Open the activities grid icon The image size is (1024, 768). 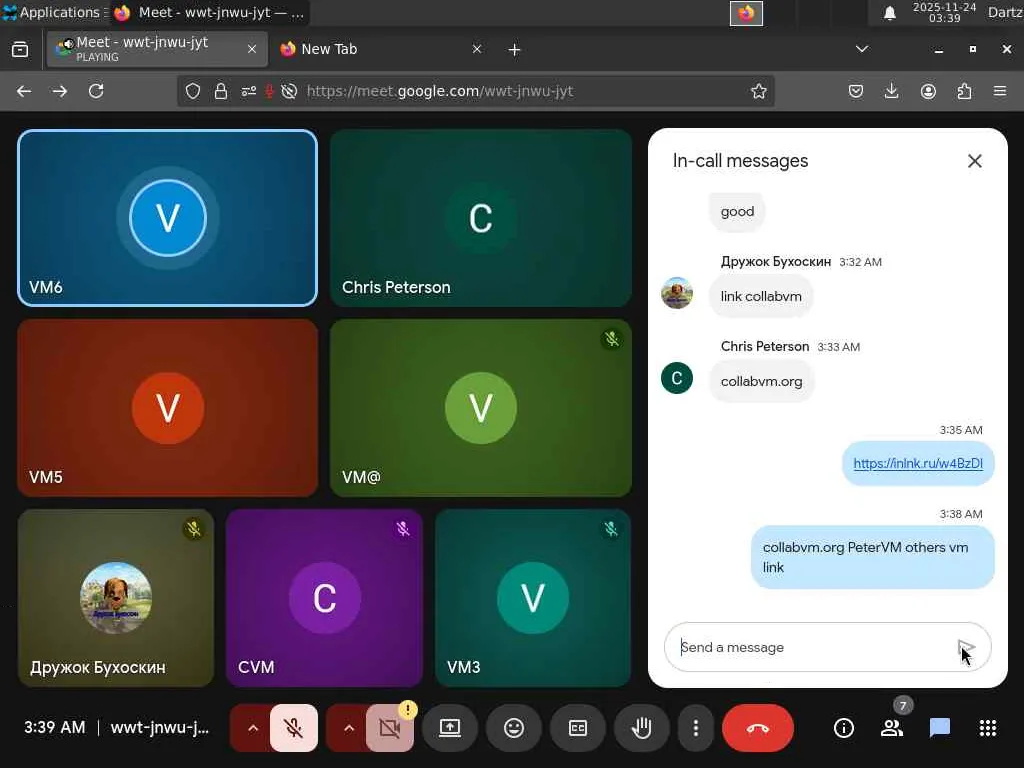click(988, 728)
